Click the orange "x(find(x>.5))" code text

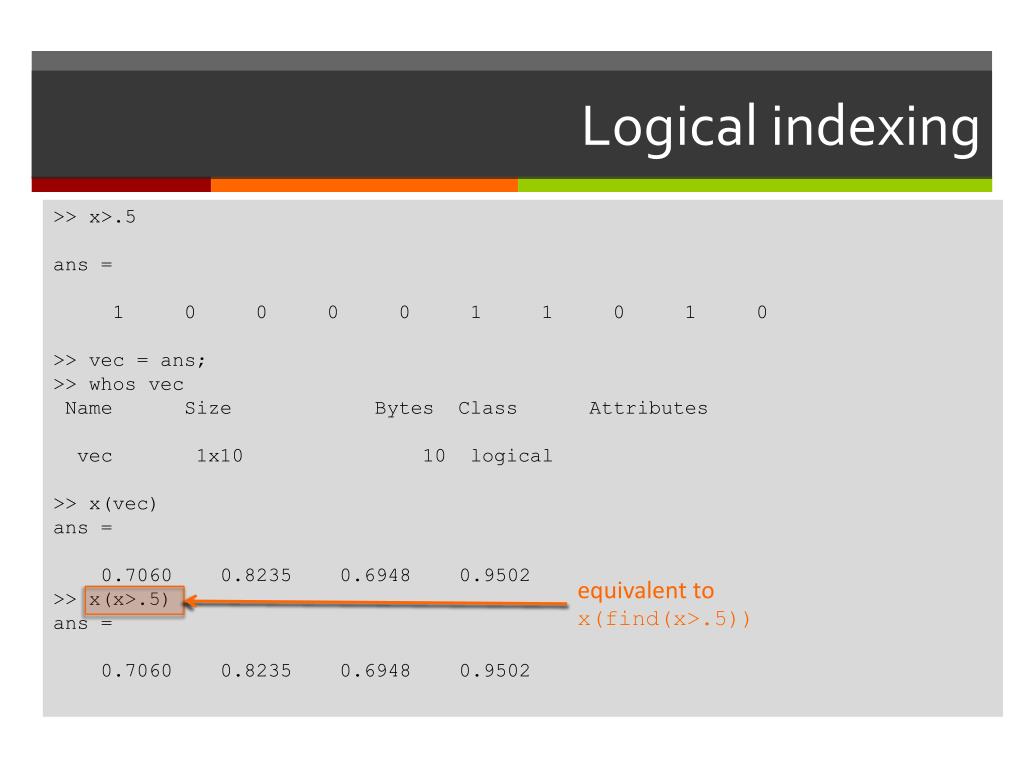click(664, 618)
